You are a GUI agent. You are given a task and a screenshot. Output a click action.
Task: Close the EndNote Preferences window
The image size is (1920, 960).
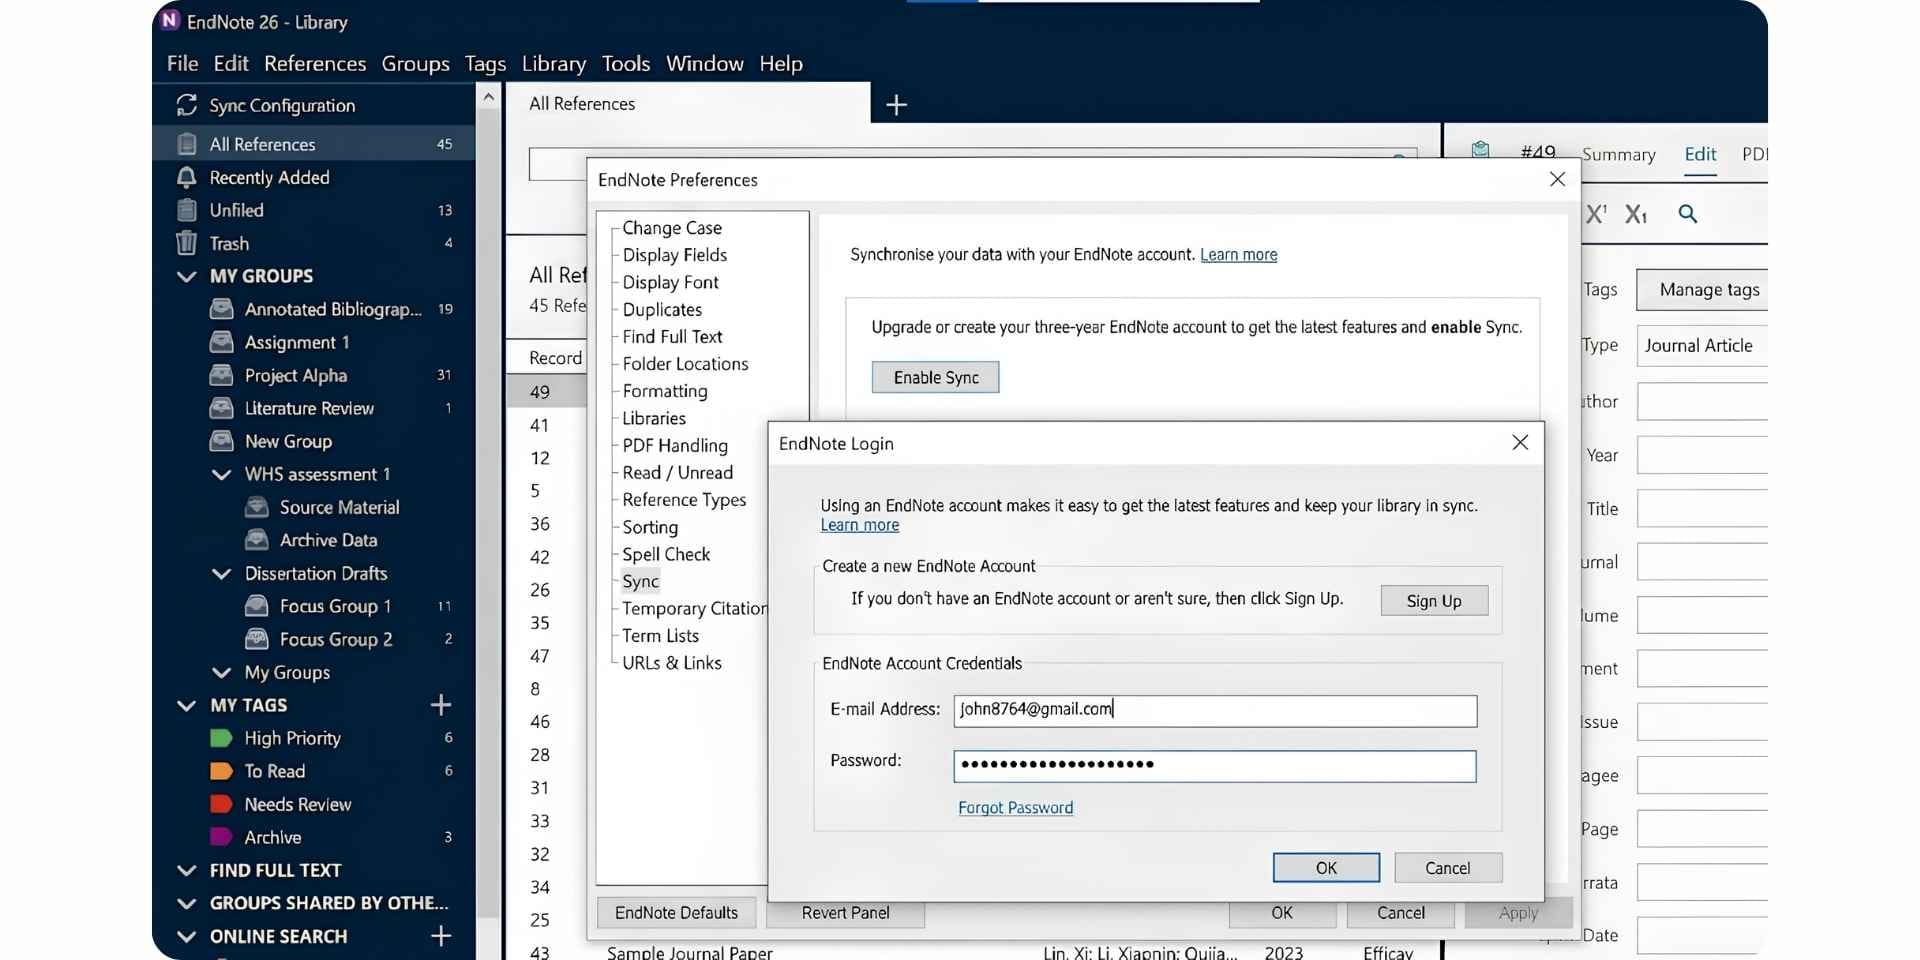pyautogui.click(x=1557, y=179)
